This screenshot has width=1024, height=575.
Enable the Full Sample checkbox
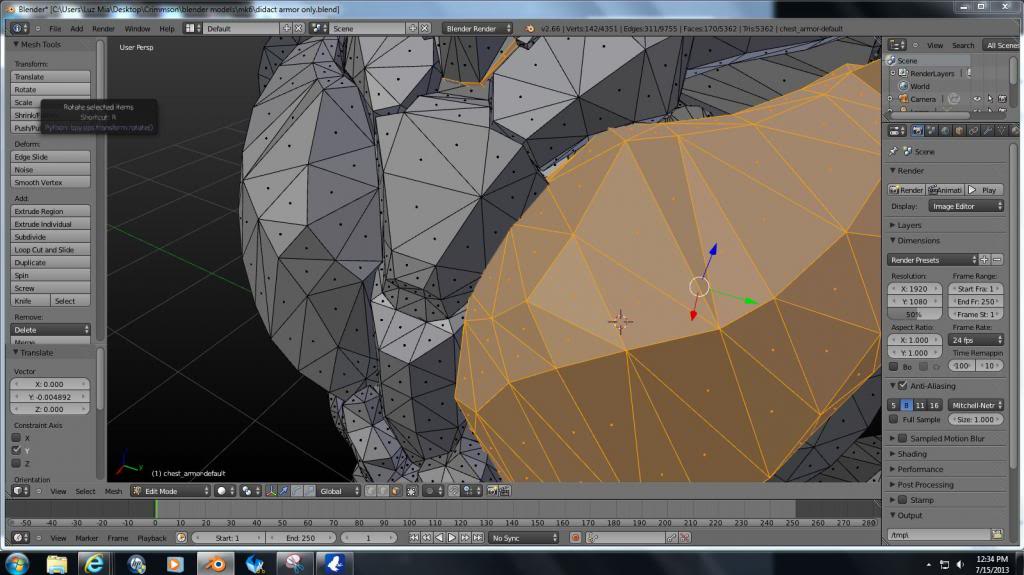click(x=894, y=420)
